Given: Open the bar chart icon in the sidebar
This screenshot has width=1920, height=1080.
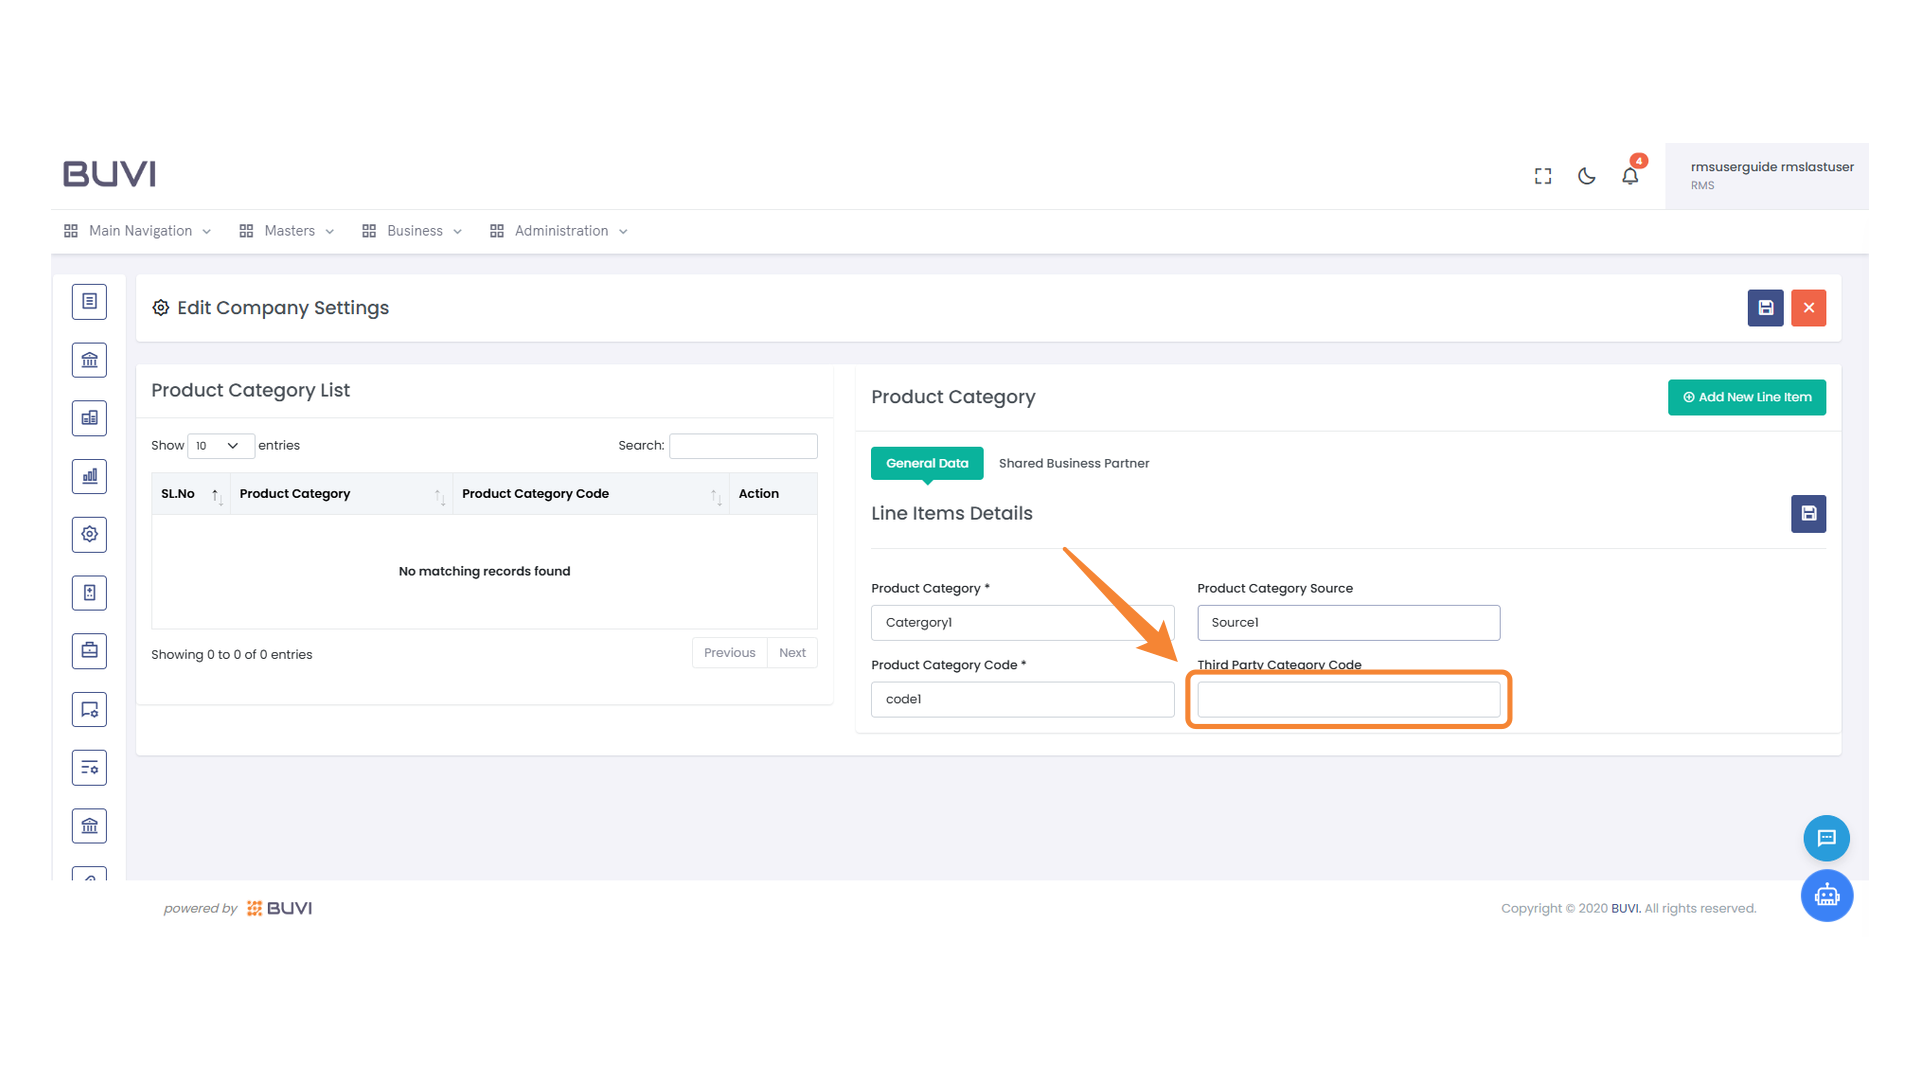Looking at the screenshot, I should tap(89, 477).
